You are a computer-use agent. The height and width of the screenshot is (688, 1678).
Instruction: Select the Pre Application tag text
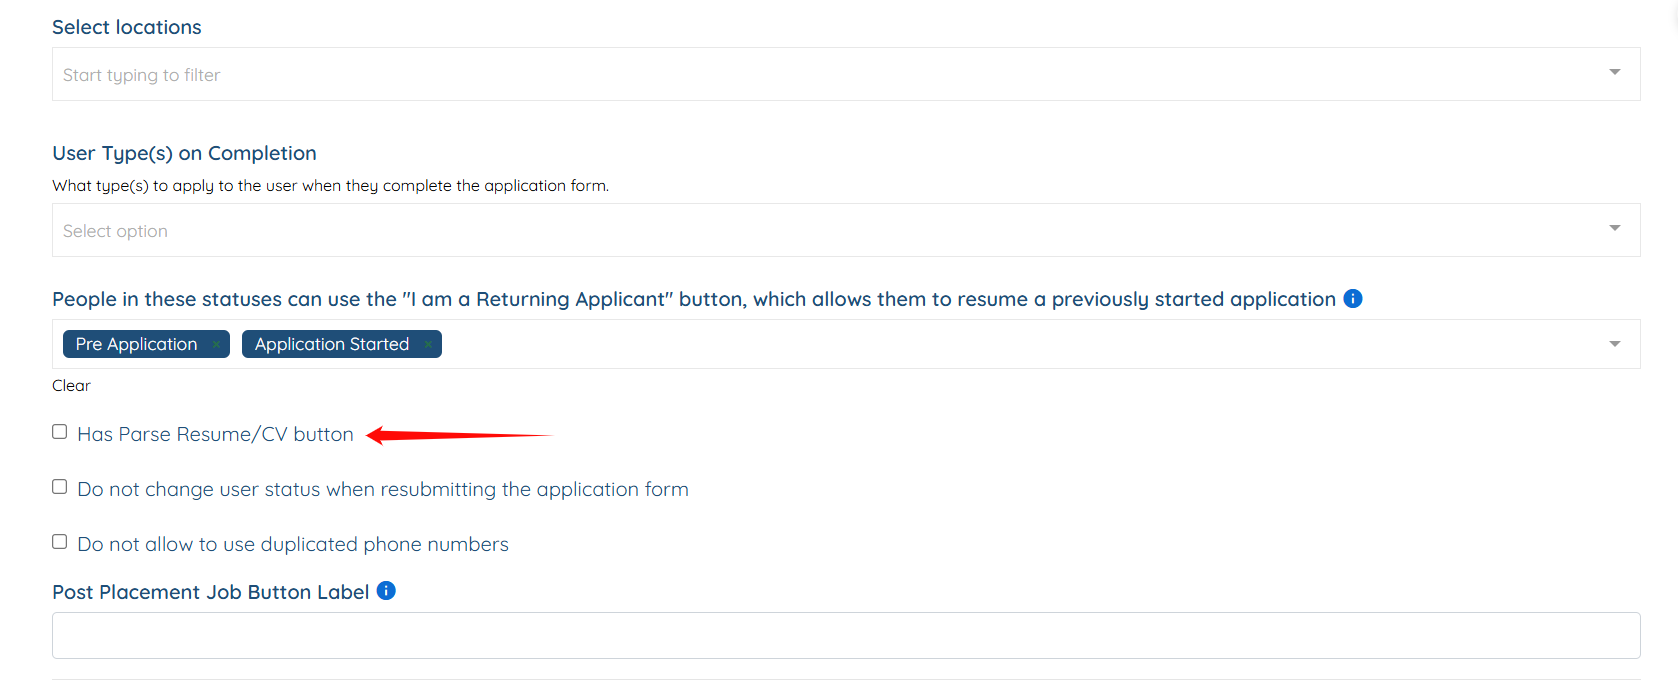[136, 344]
